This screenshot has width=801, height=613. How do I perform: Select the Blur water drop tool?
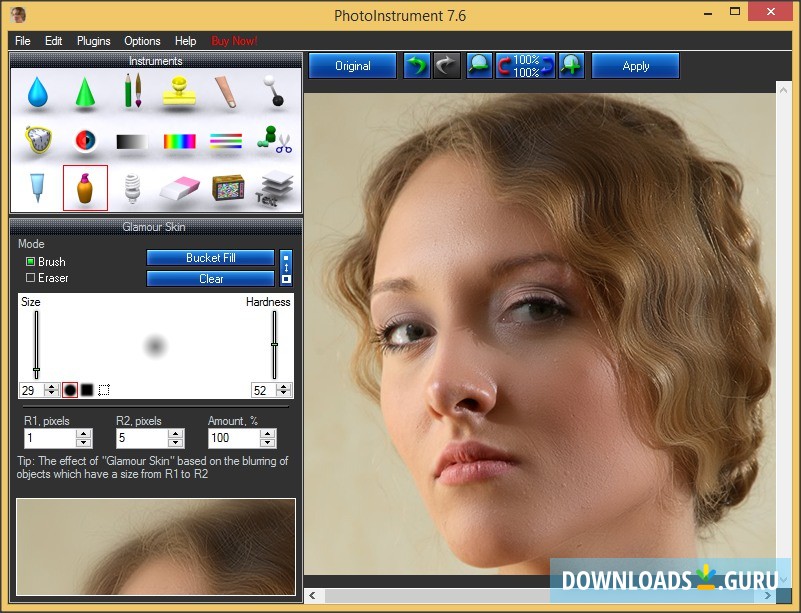37,92
